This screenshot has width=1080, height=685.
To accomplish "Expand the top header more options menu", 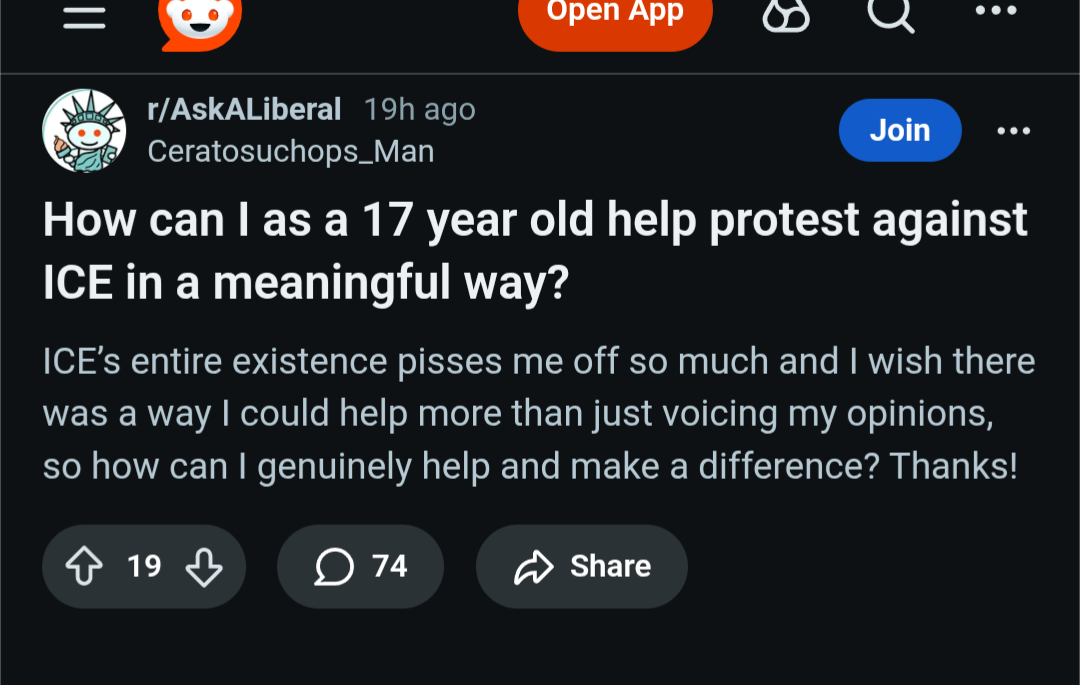I will (x=995, y=12).
